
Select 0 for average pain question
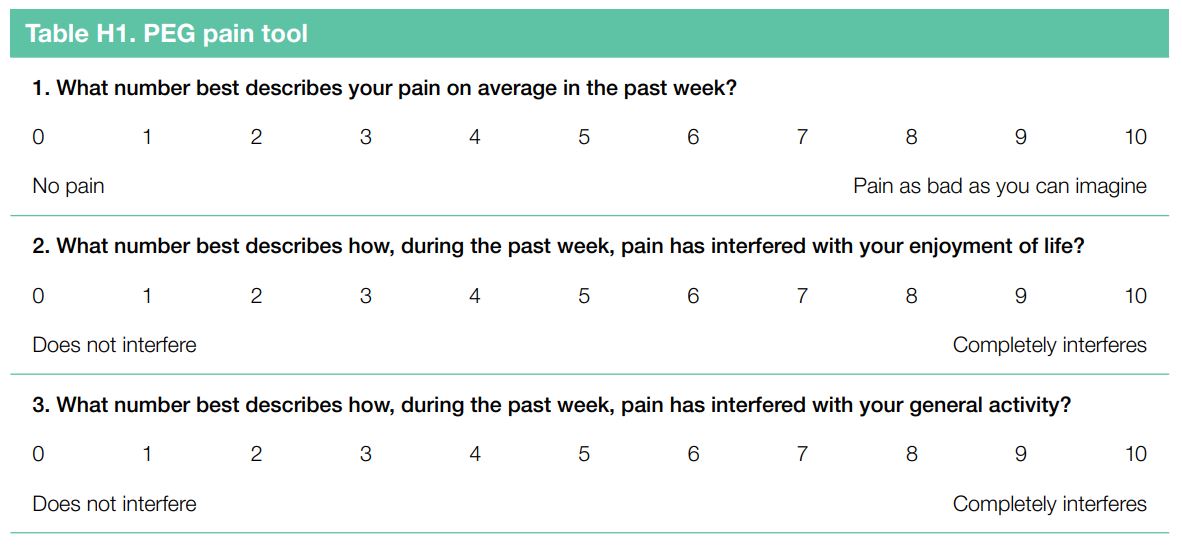38,137
